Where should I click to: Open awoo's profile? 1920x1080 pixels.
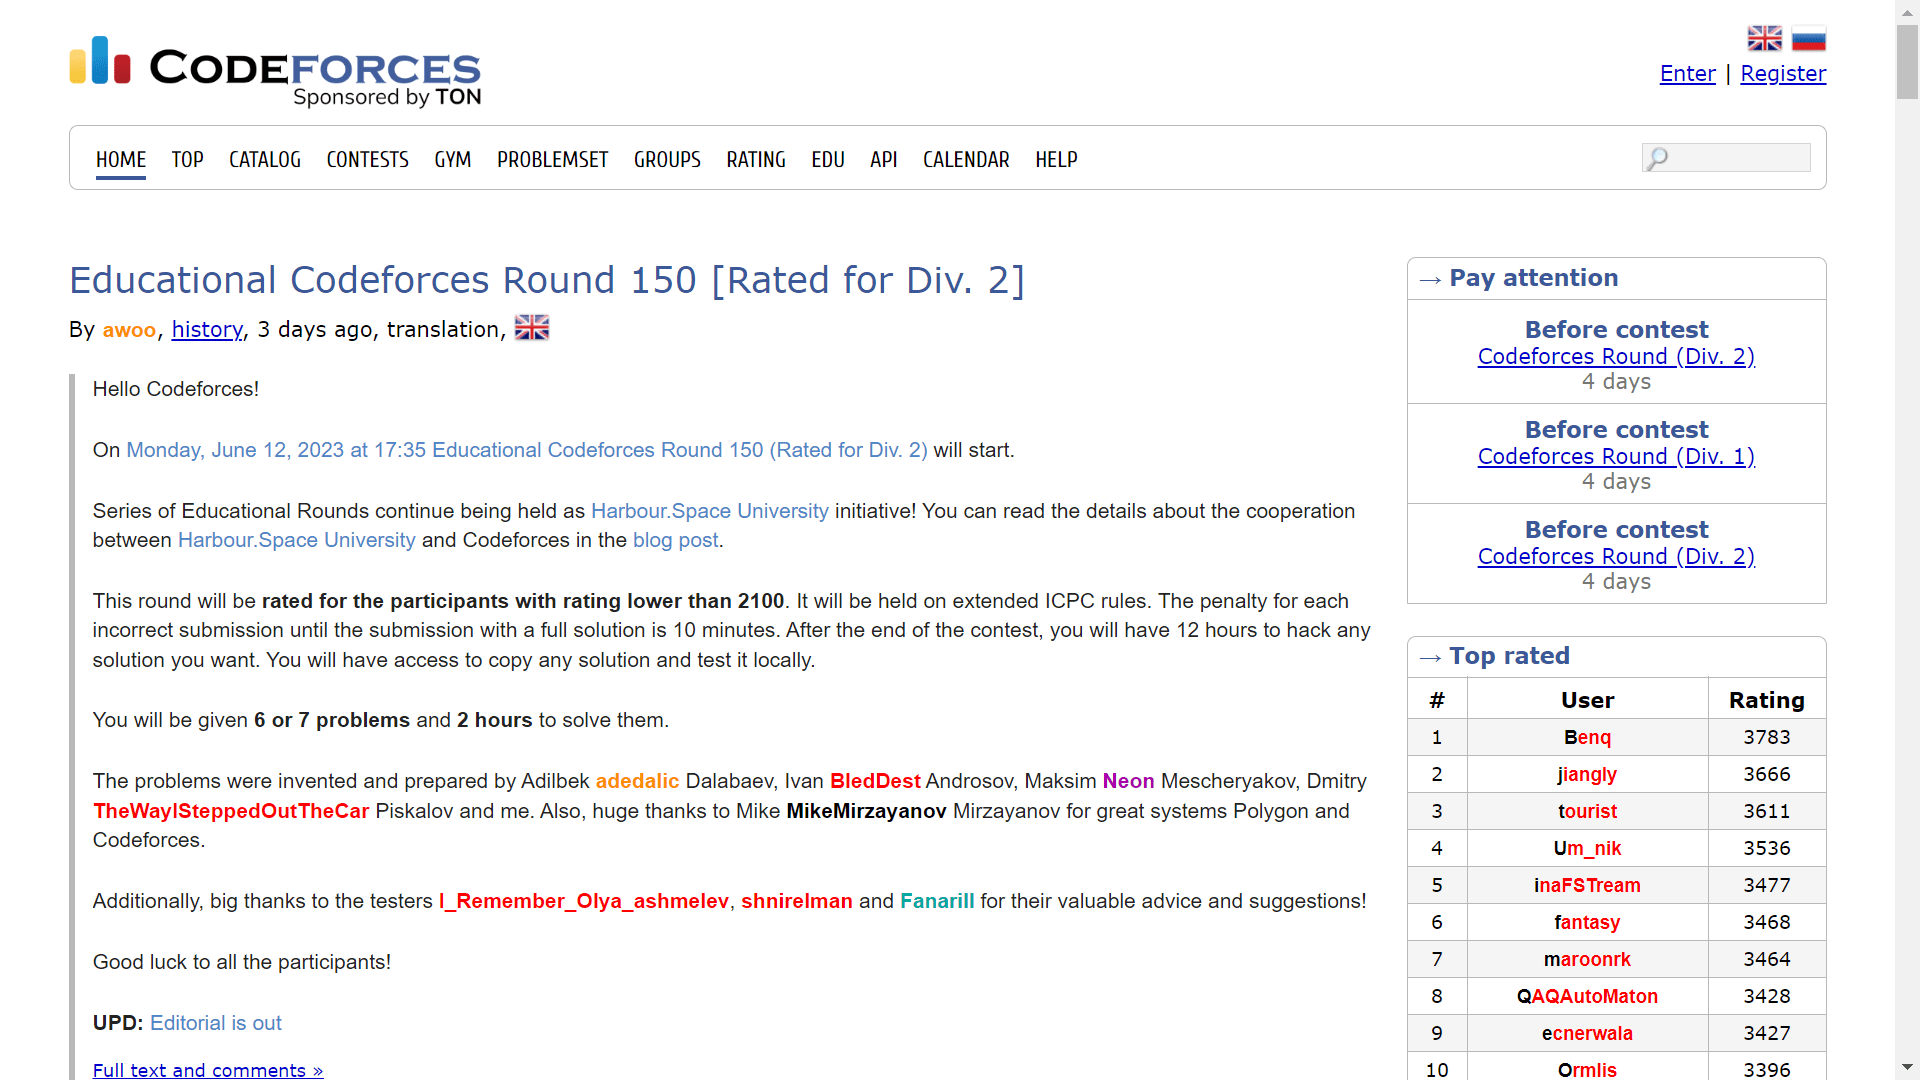pos(129,330)
